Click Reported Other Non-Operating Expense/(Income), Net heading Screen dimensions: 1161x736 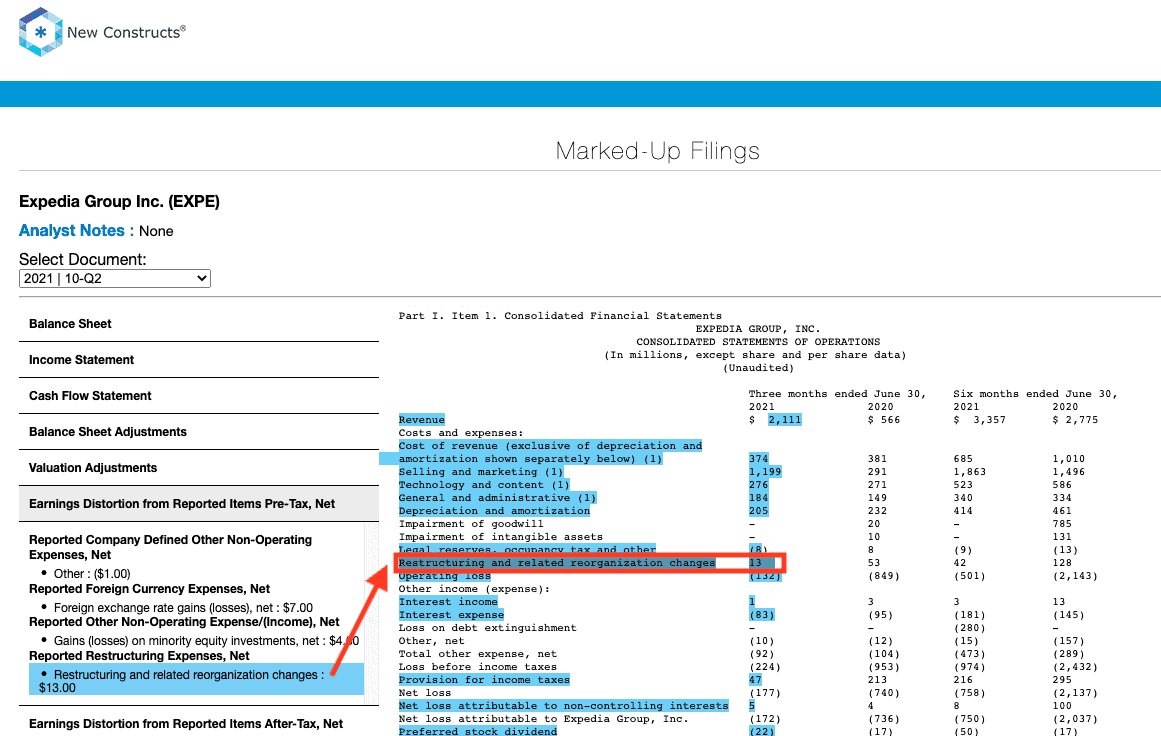[184, 622]
